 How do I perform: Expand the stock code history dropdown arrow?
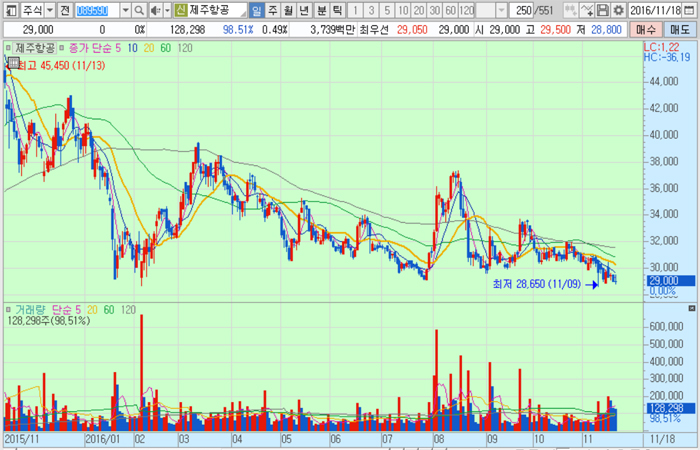click(x=124, y=10)
